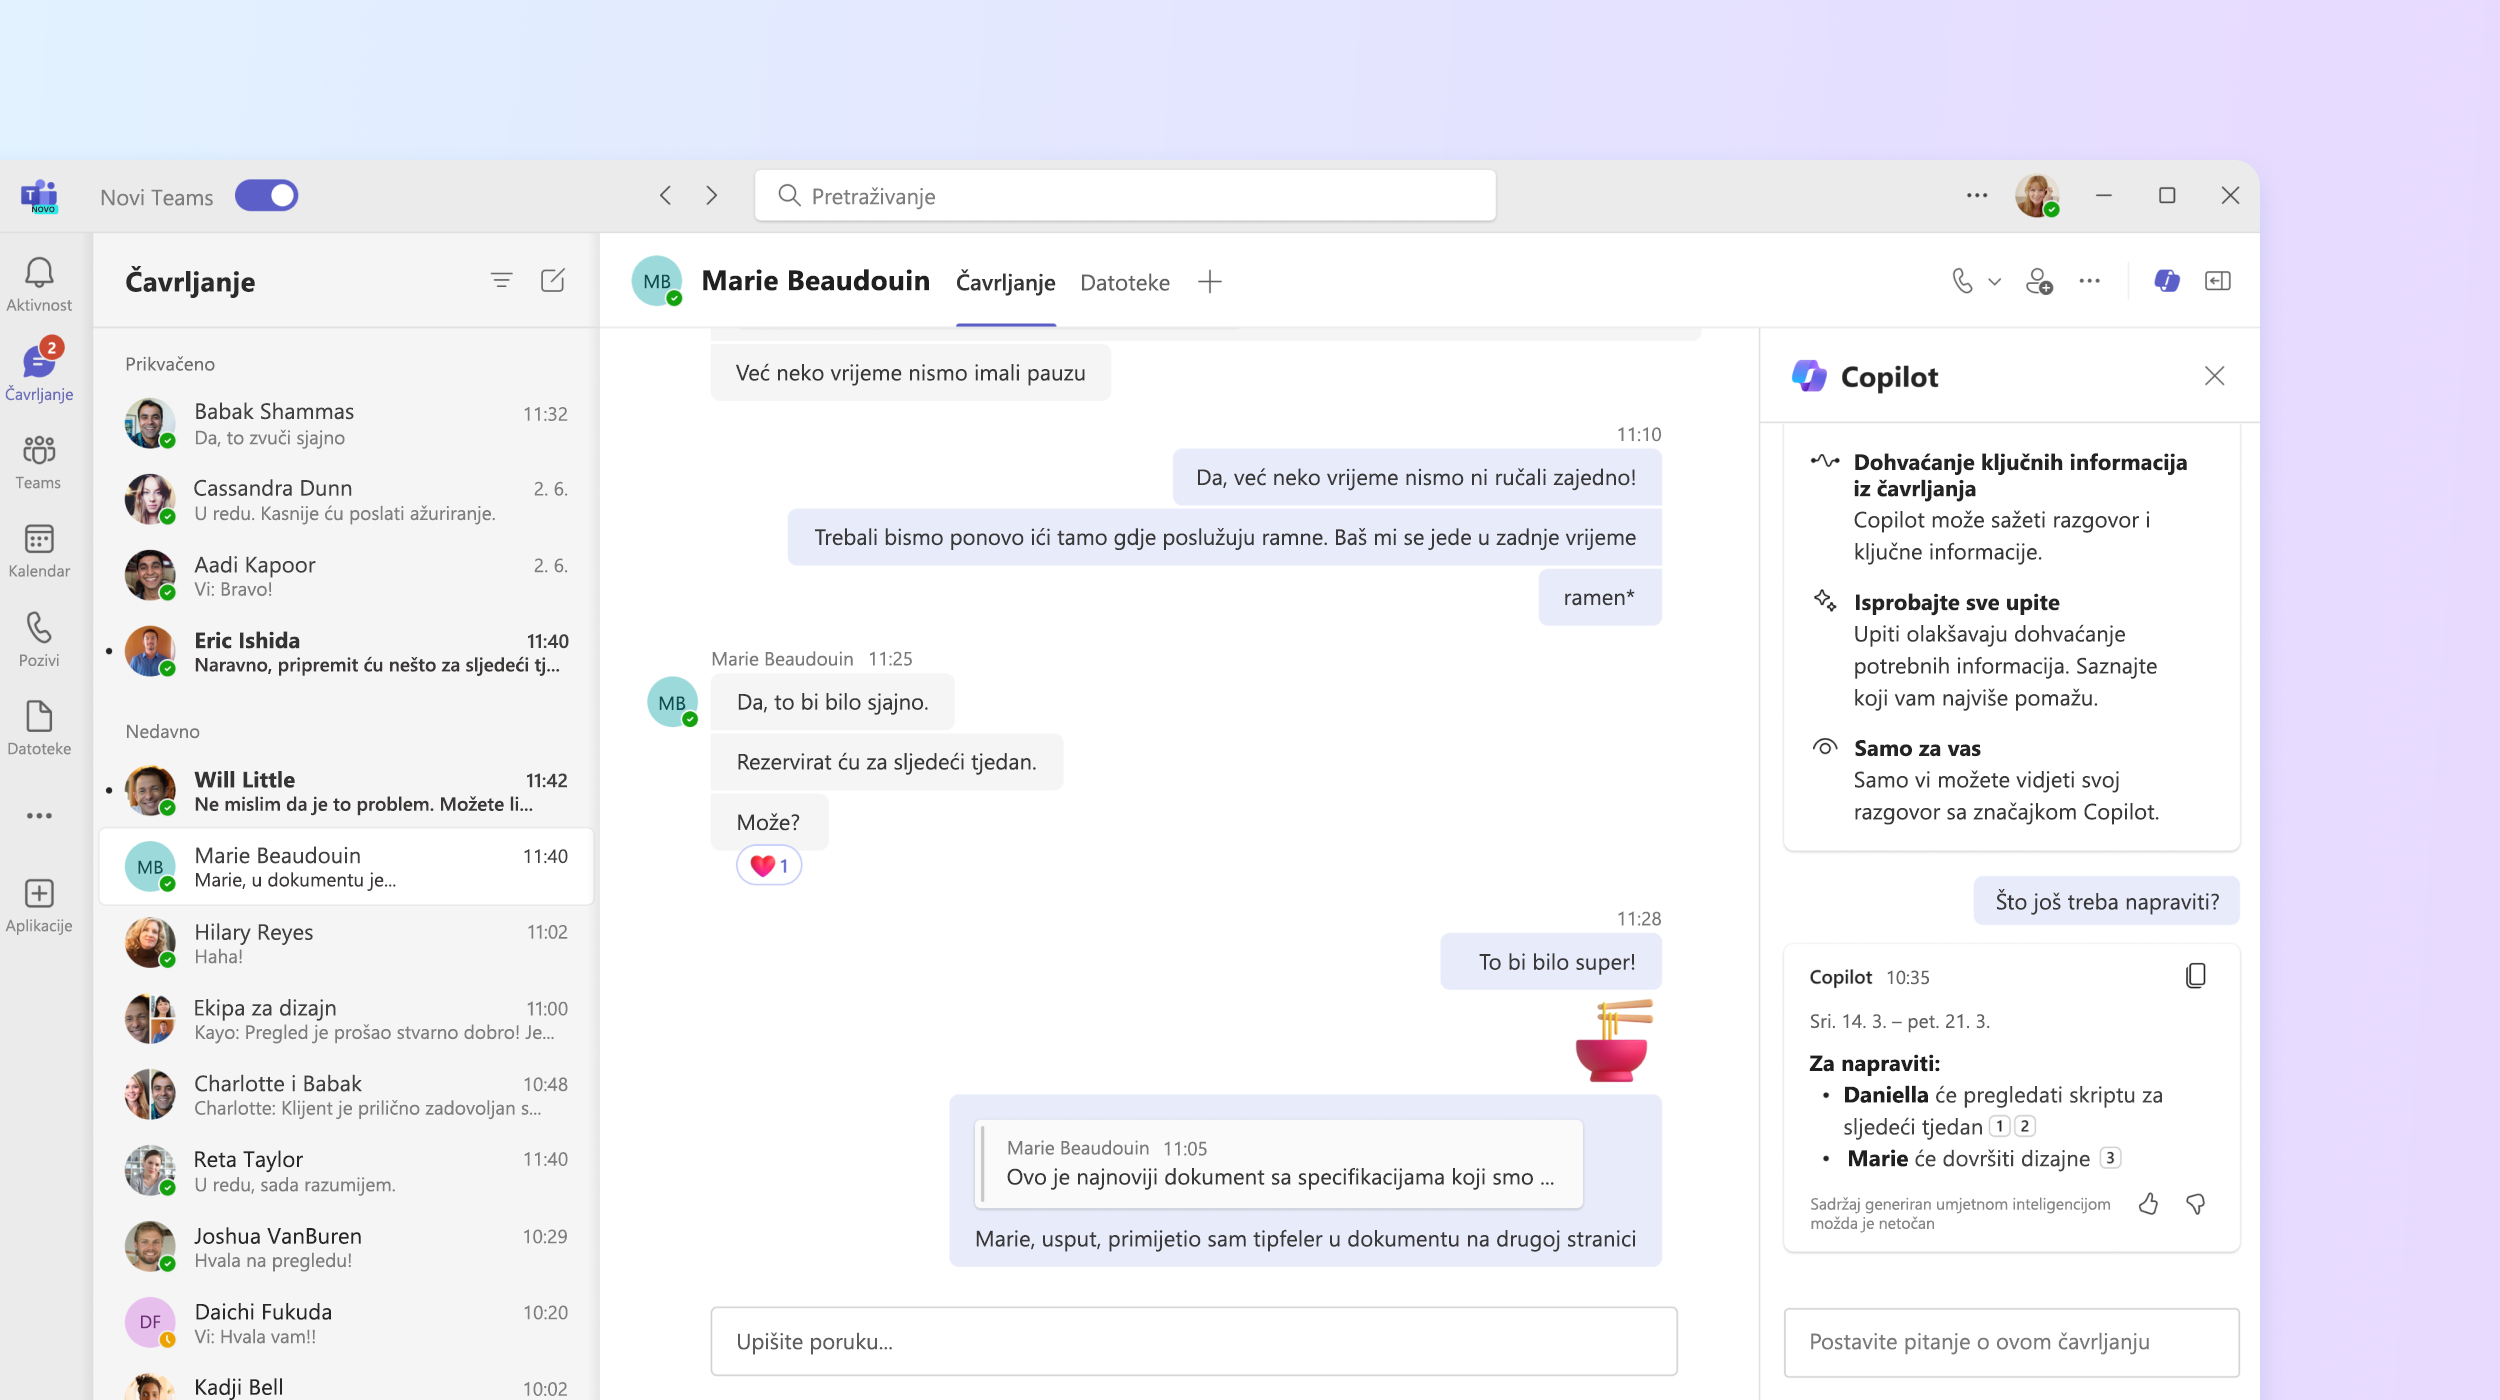
Task: Give thumbs up to Copilot response
Action: [2148, 1204]
